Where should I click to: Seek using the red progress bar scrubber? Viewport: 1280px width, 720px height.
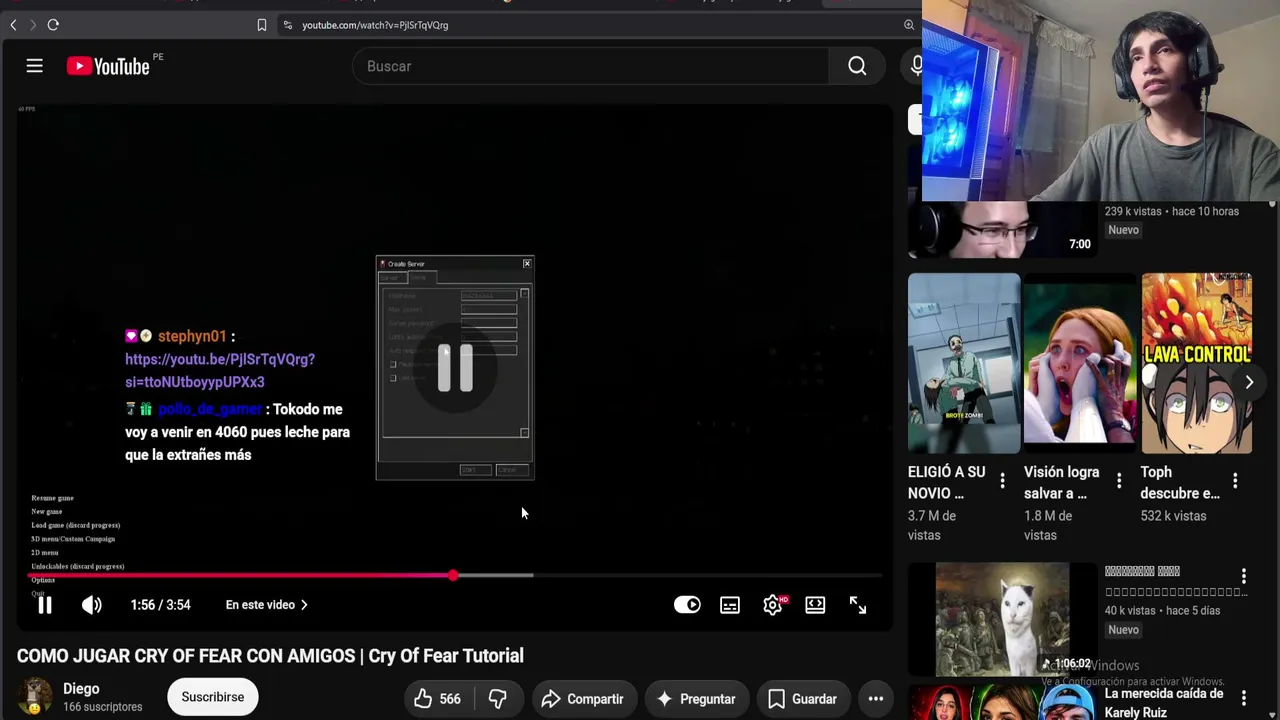[453, 575]
